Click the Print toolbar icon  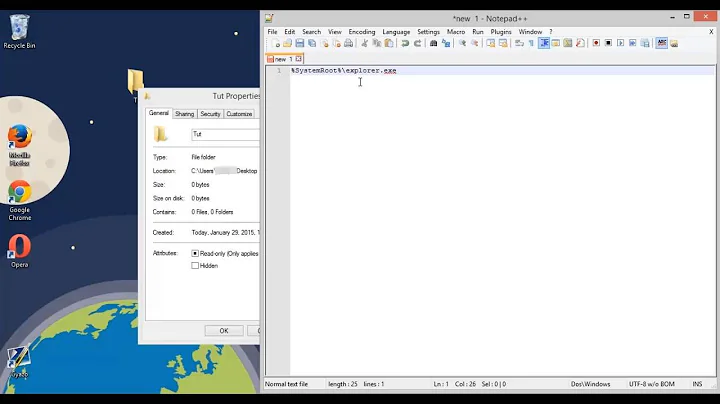pyautogui.click(x=349, y=43)
